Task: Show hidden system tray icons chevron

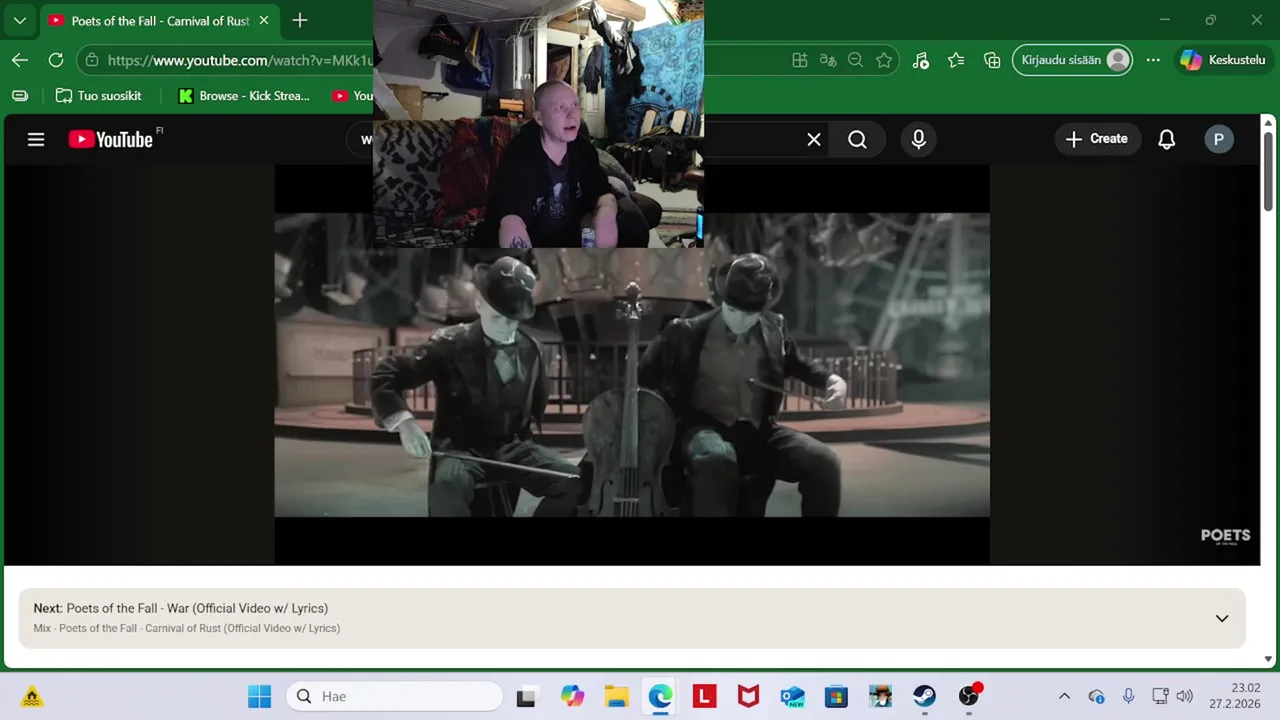Action: pos(1064,696)
